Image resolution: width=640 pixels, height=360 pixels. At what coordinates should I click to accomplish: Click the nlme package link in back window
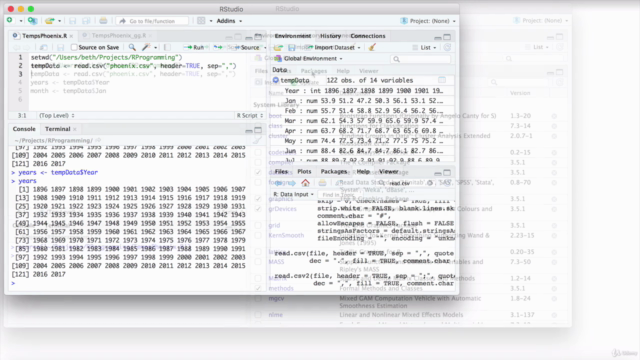(276, 315)
